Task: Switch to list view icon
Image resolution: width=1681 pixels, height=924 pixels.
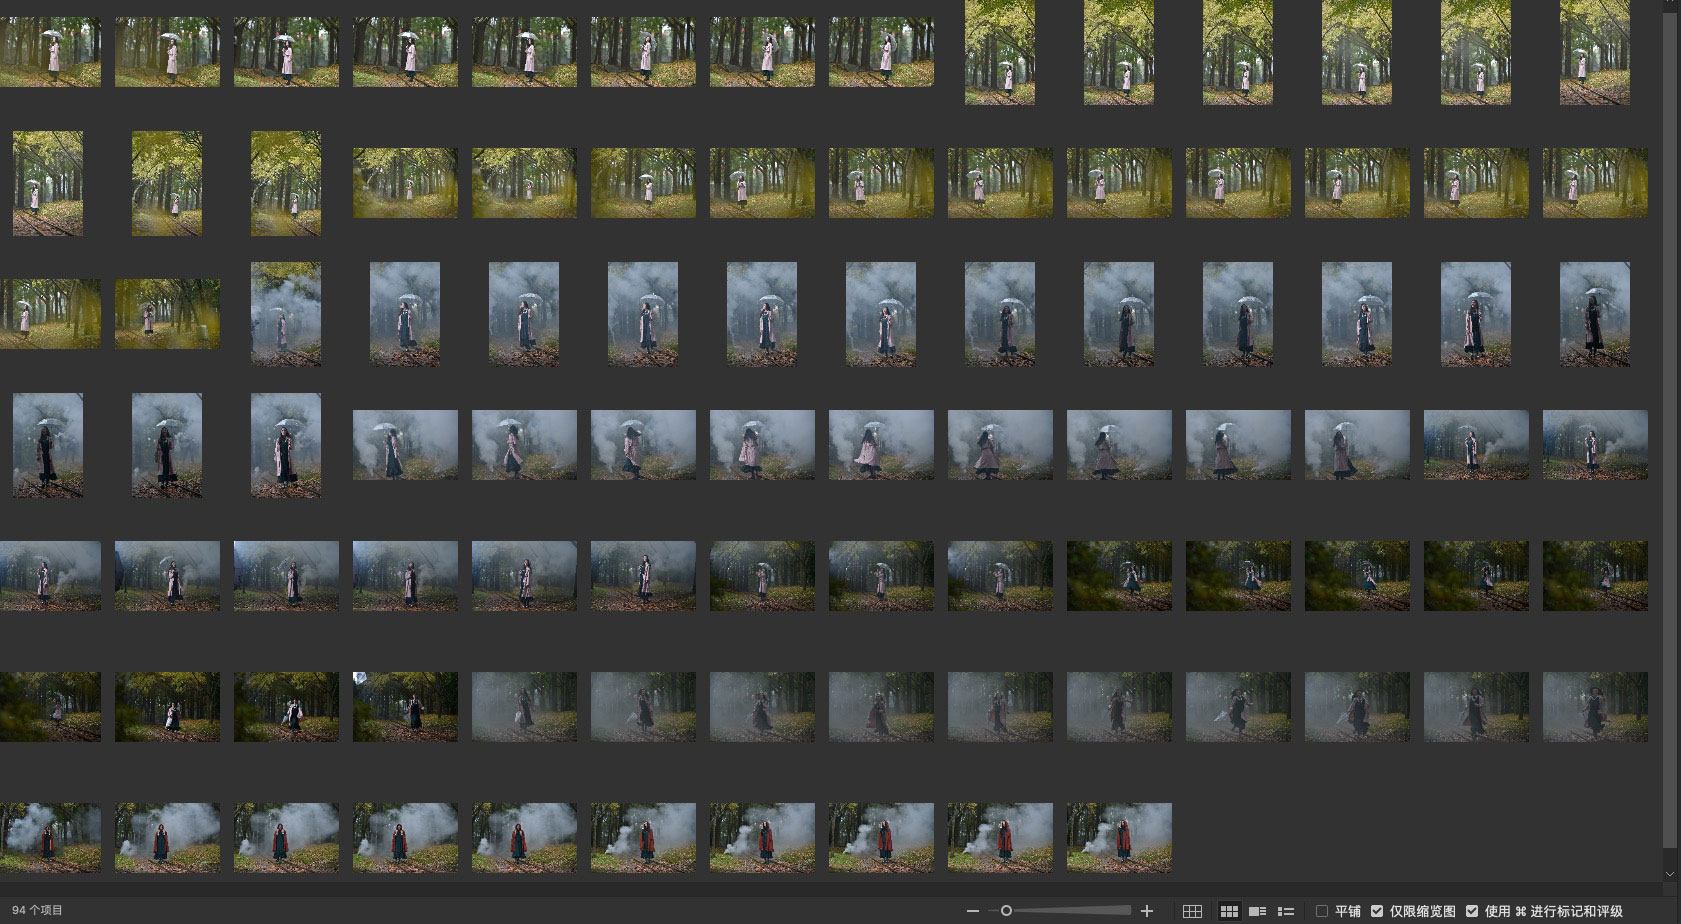Action: [1286, 911]
